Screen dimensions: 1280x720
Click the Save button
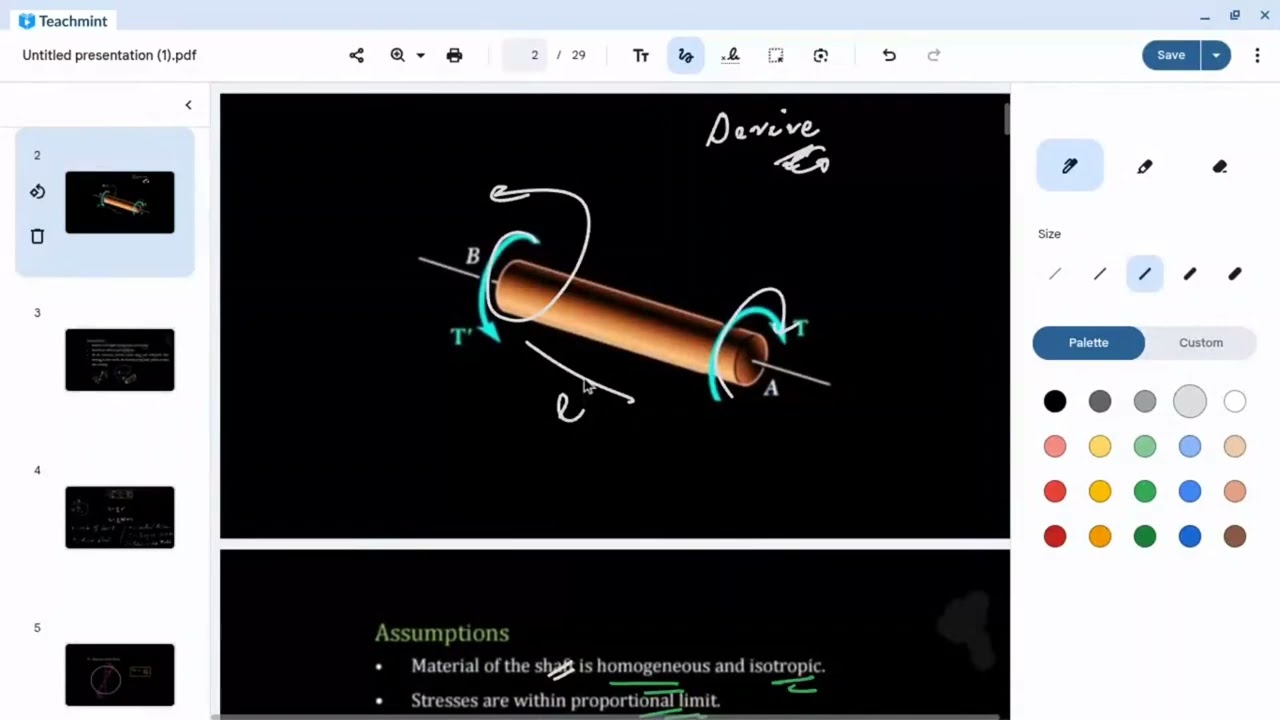(1171, 55)
